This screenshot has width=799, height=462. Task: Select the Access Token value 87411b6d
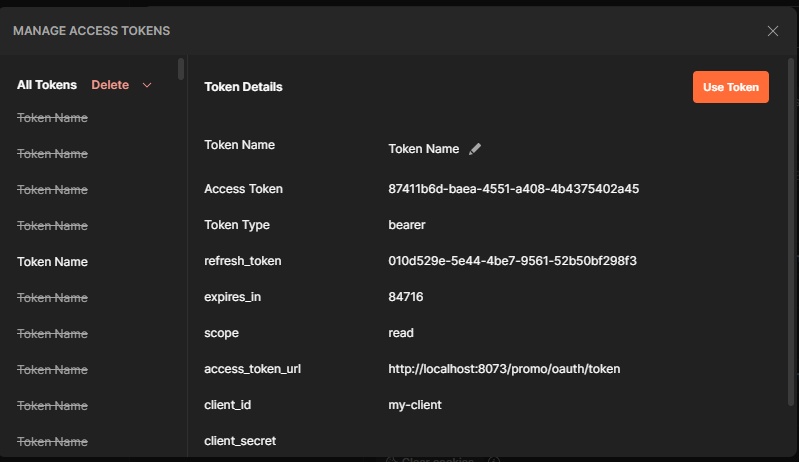click(513, 189)
